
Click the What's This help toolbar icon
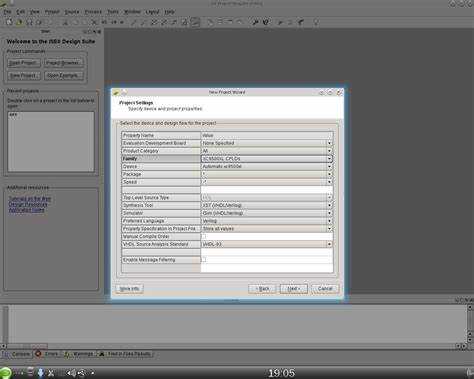pos(266,22)
